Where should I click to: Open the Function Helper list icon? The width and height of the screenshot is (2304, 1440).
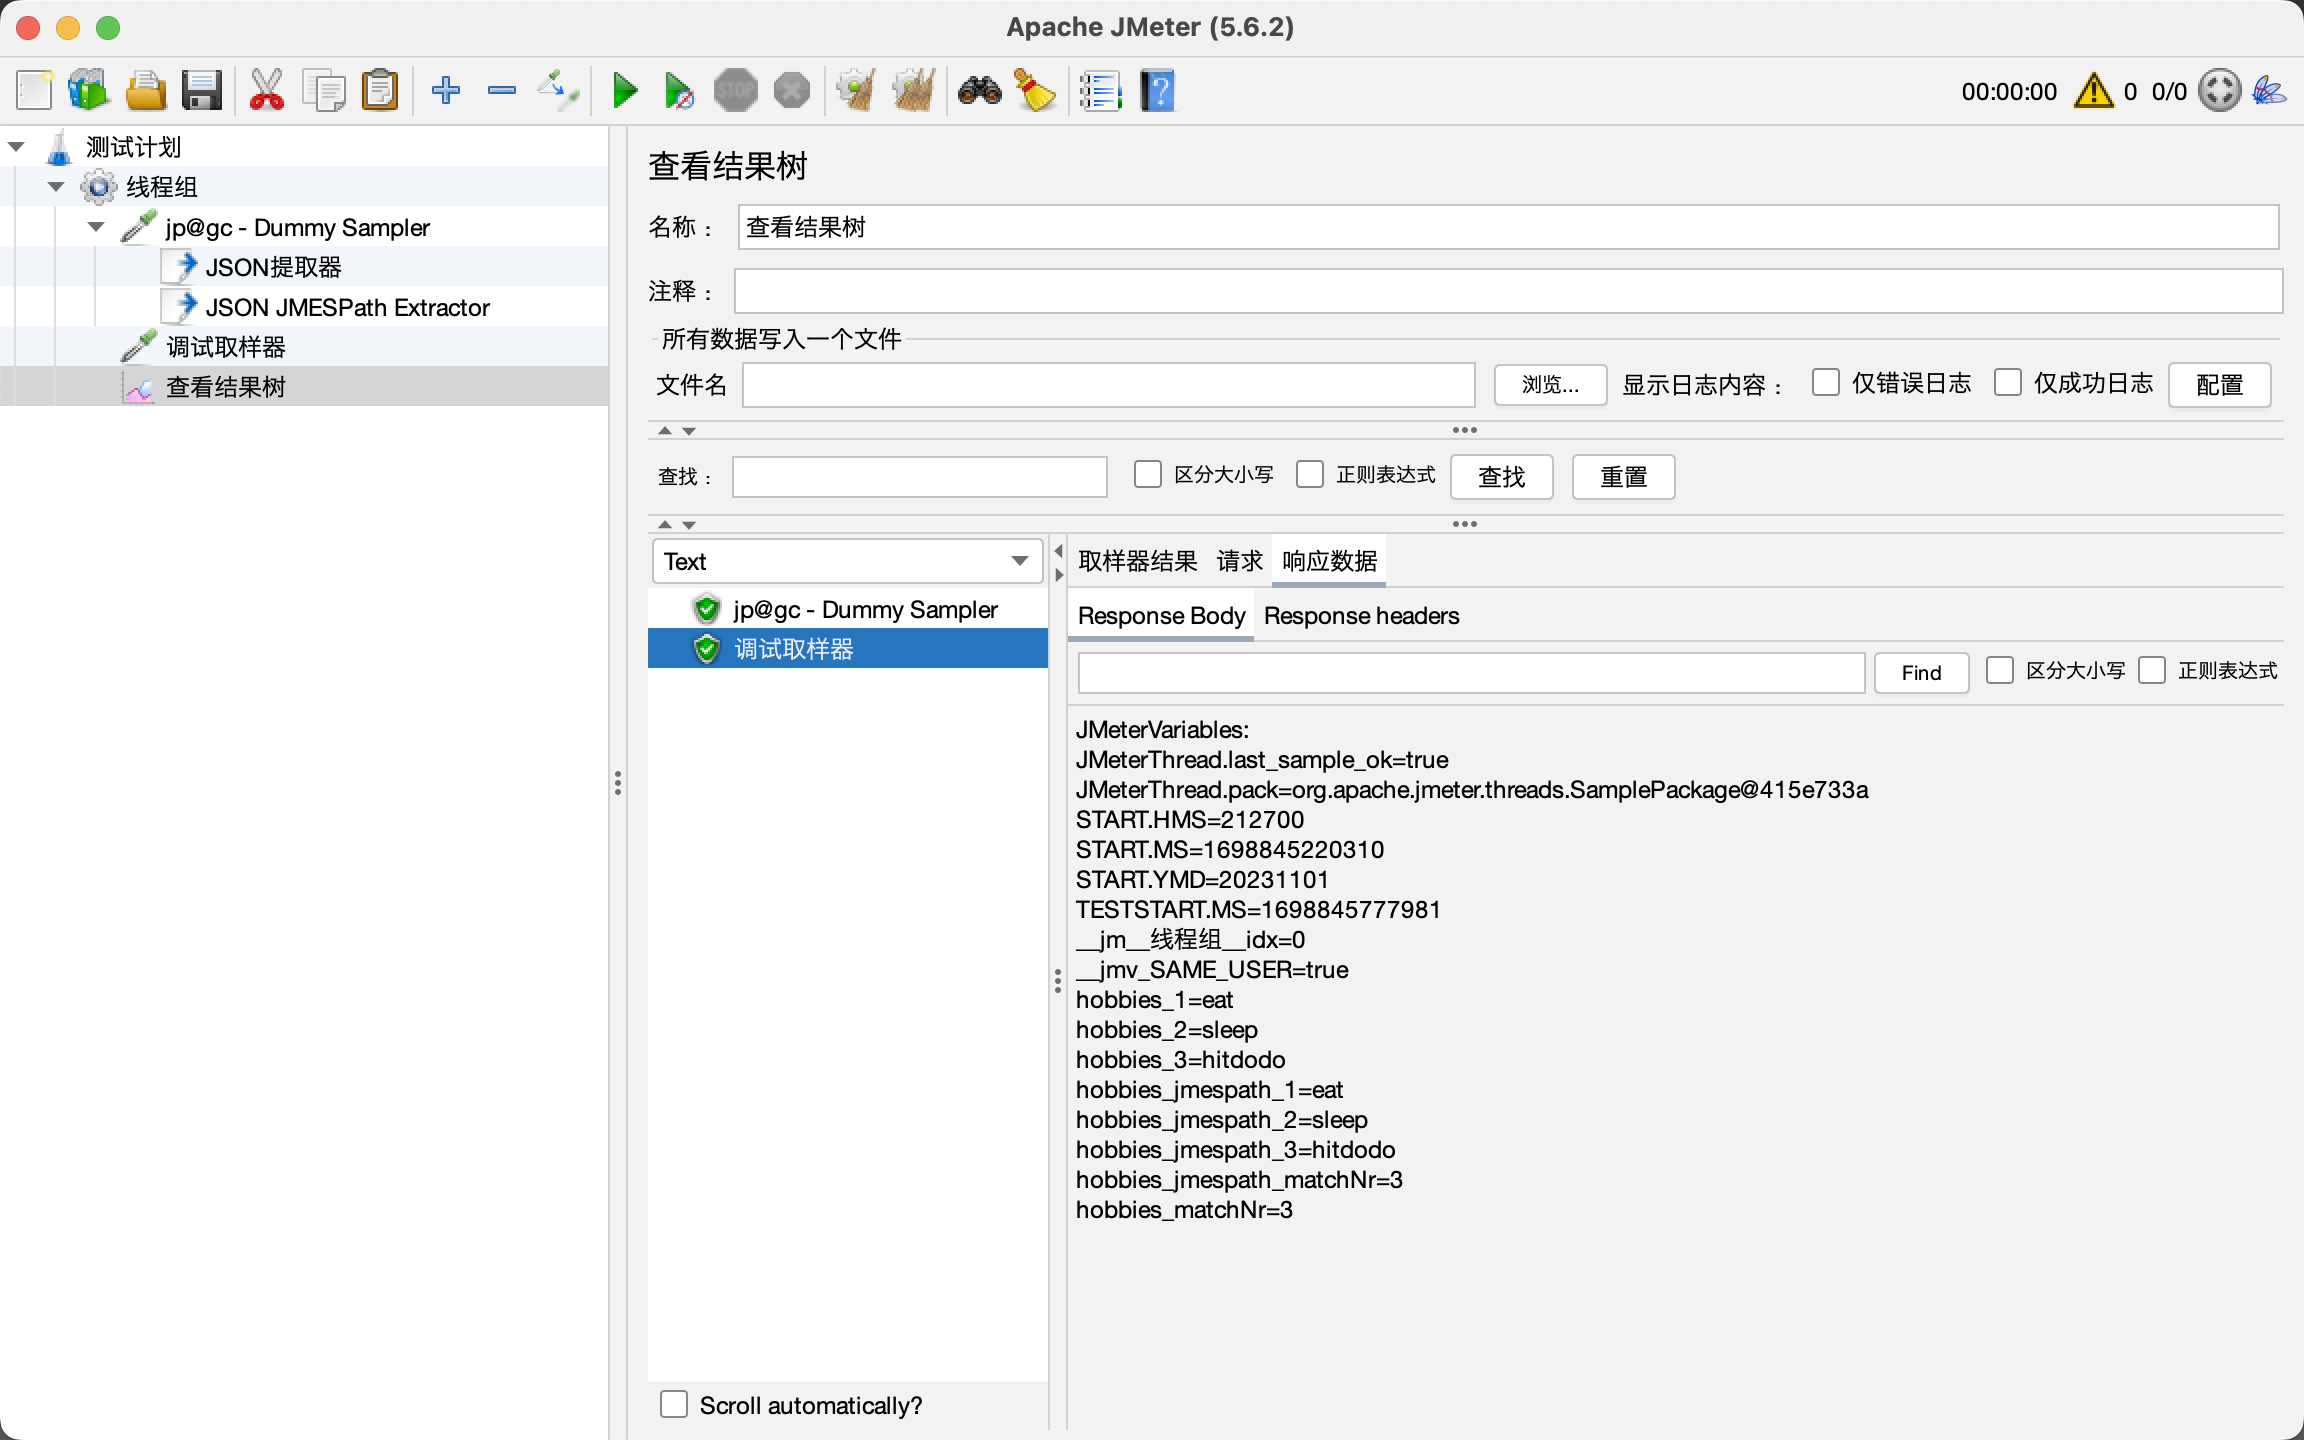[1100, 91]
